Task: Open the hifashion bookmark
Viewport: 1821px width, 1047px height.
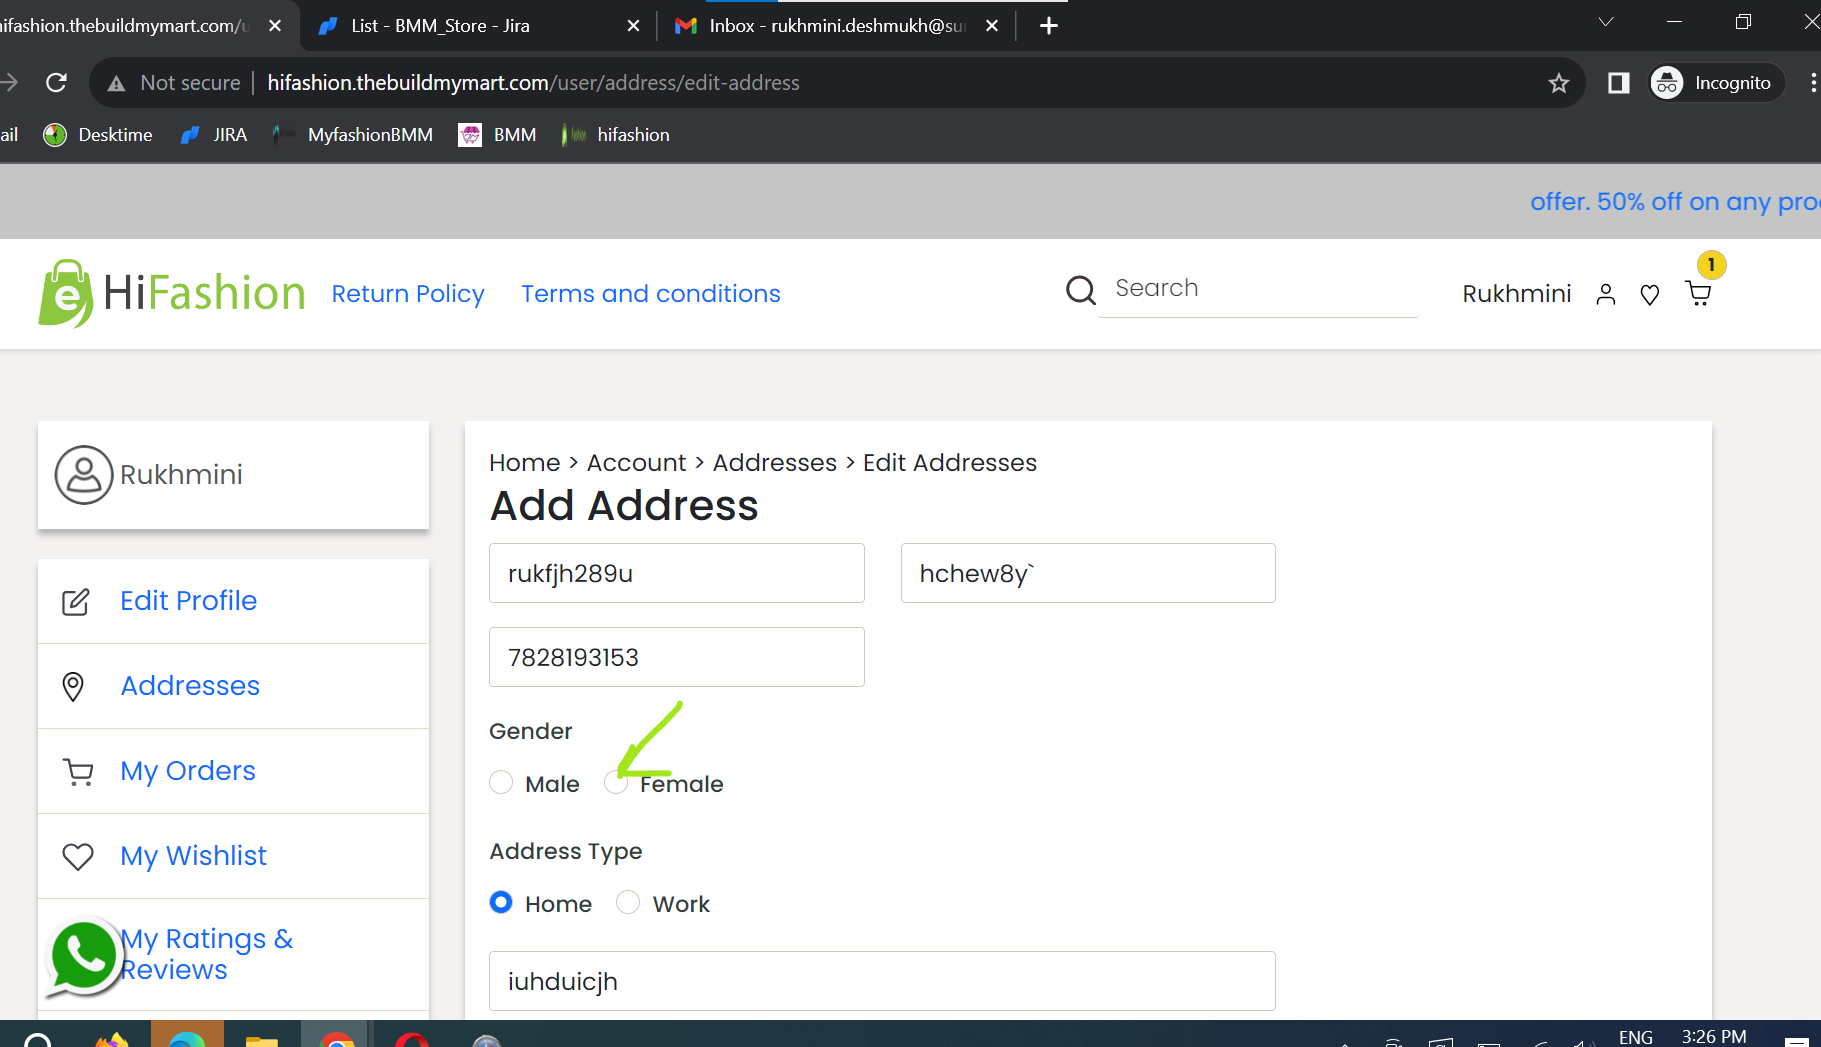Action: click(x=615, y=135)
